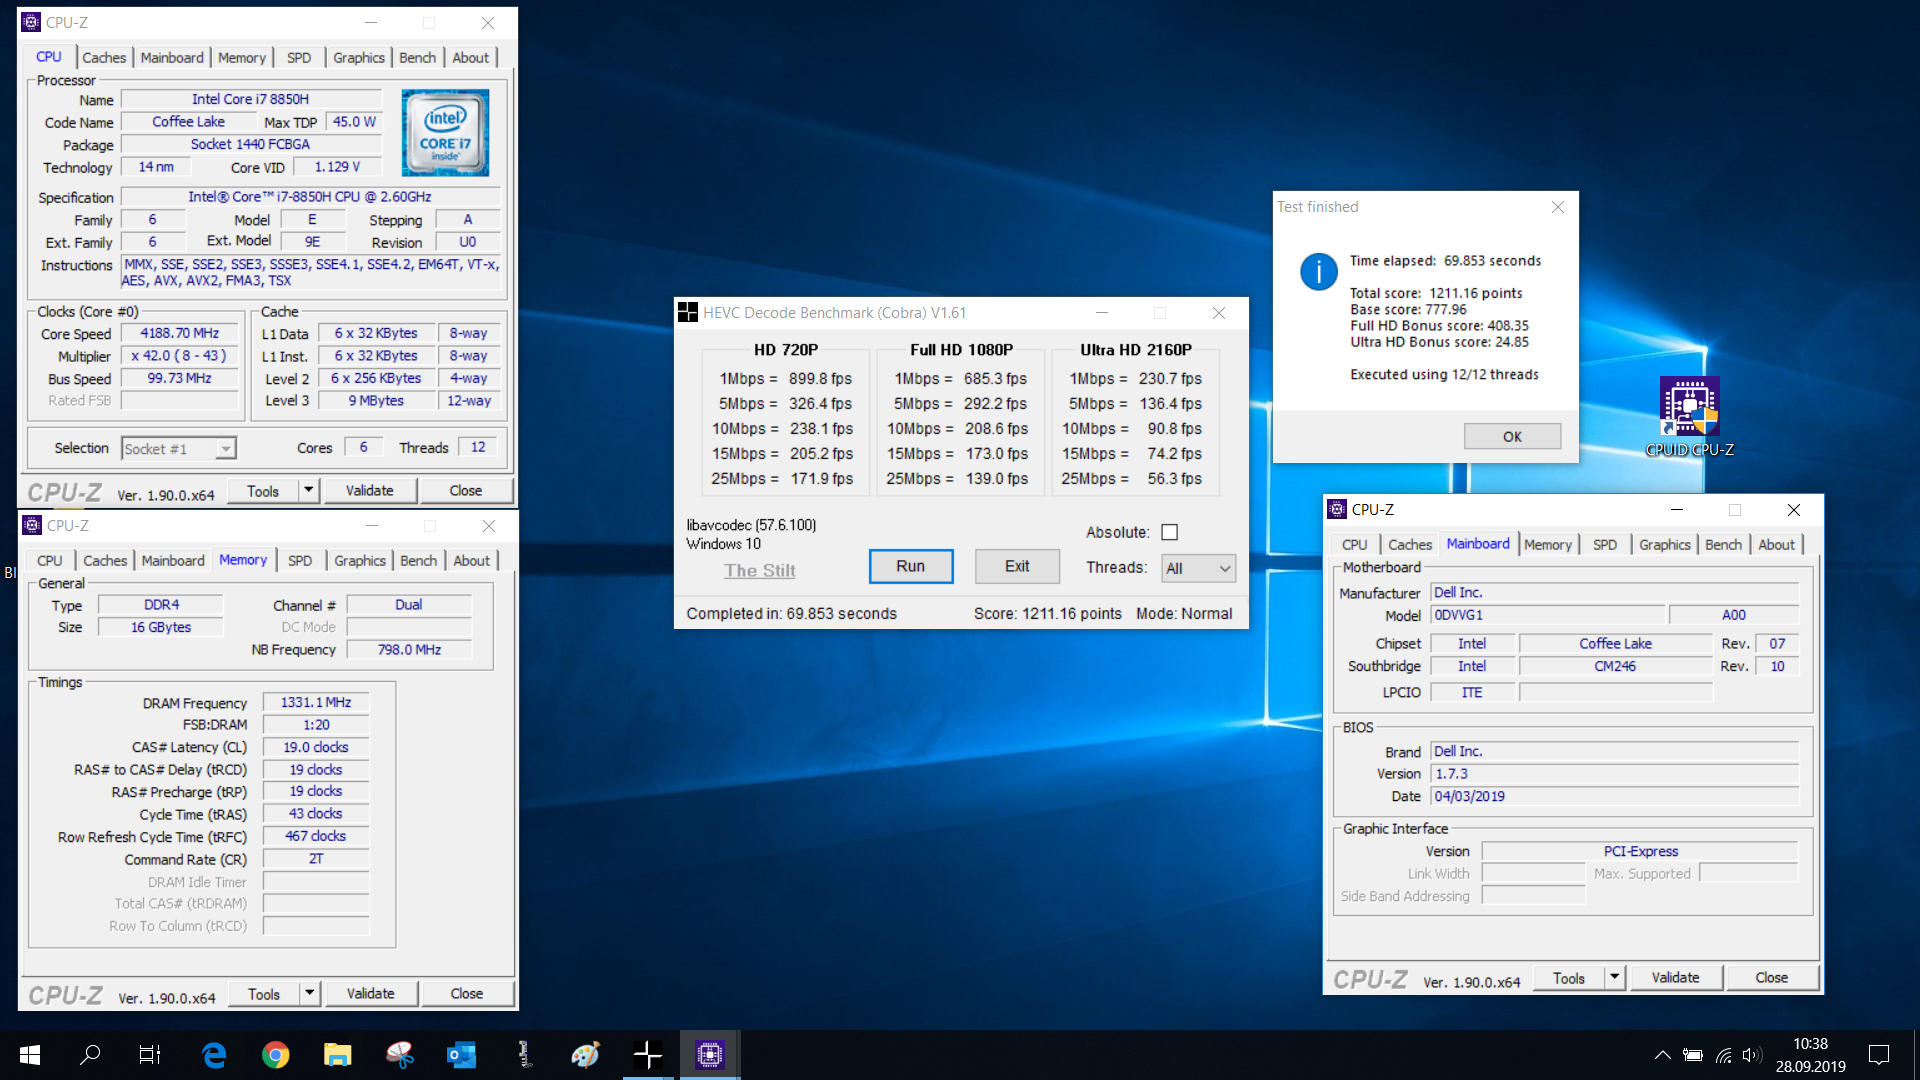Screen dimensions: 1920x1080
Task: Open Task View on taskbar
Action: [150, 1054]
